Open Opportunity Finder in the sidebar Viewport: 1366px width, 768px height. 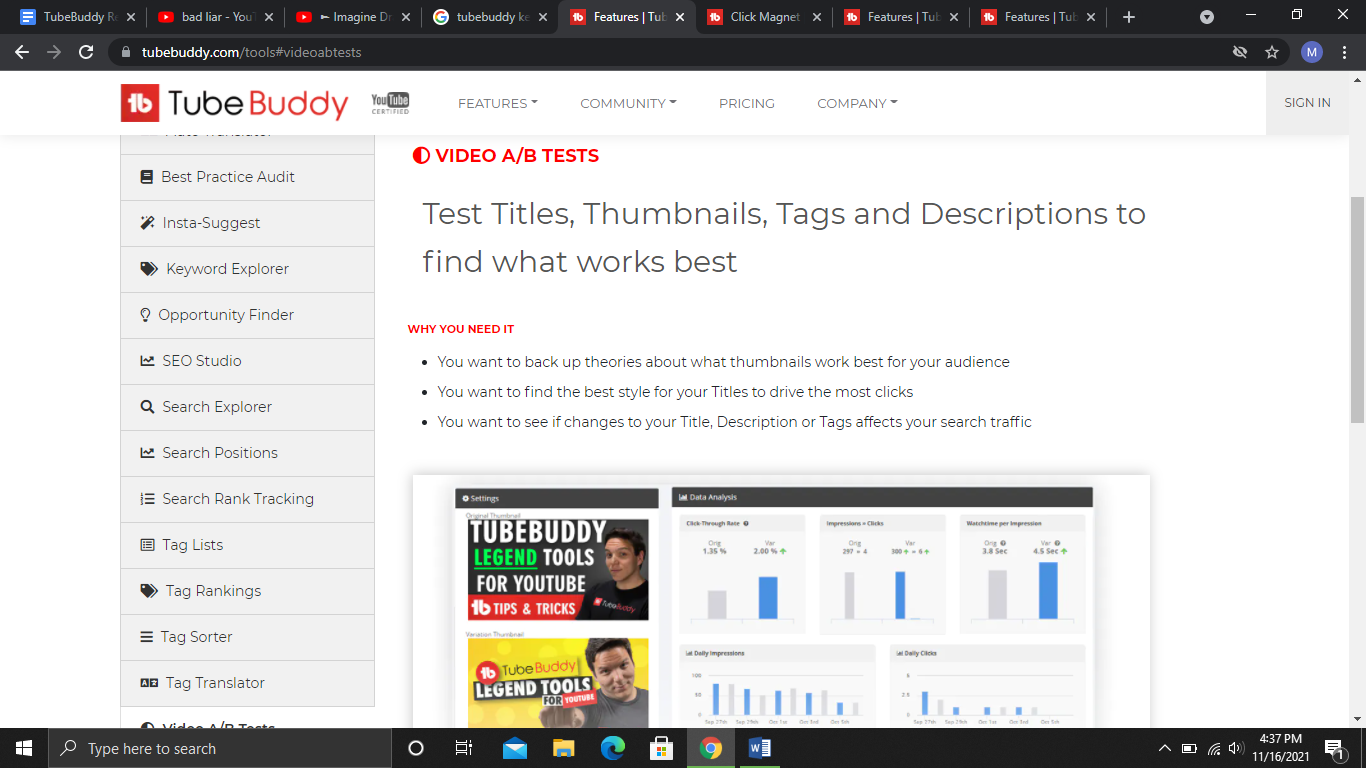pyautogui.click(x=247, y=315)
